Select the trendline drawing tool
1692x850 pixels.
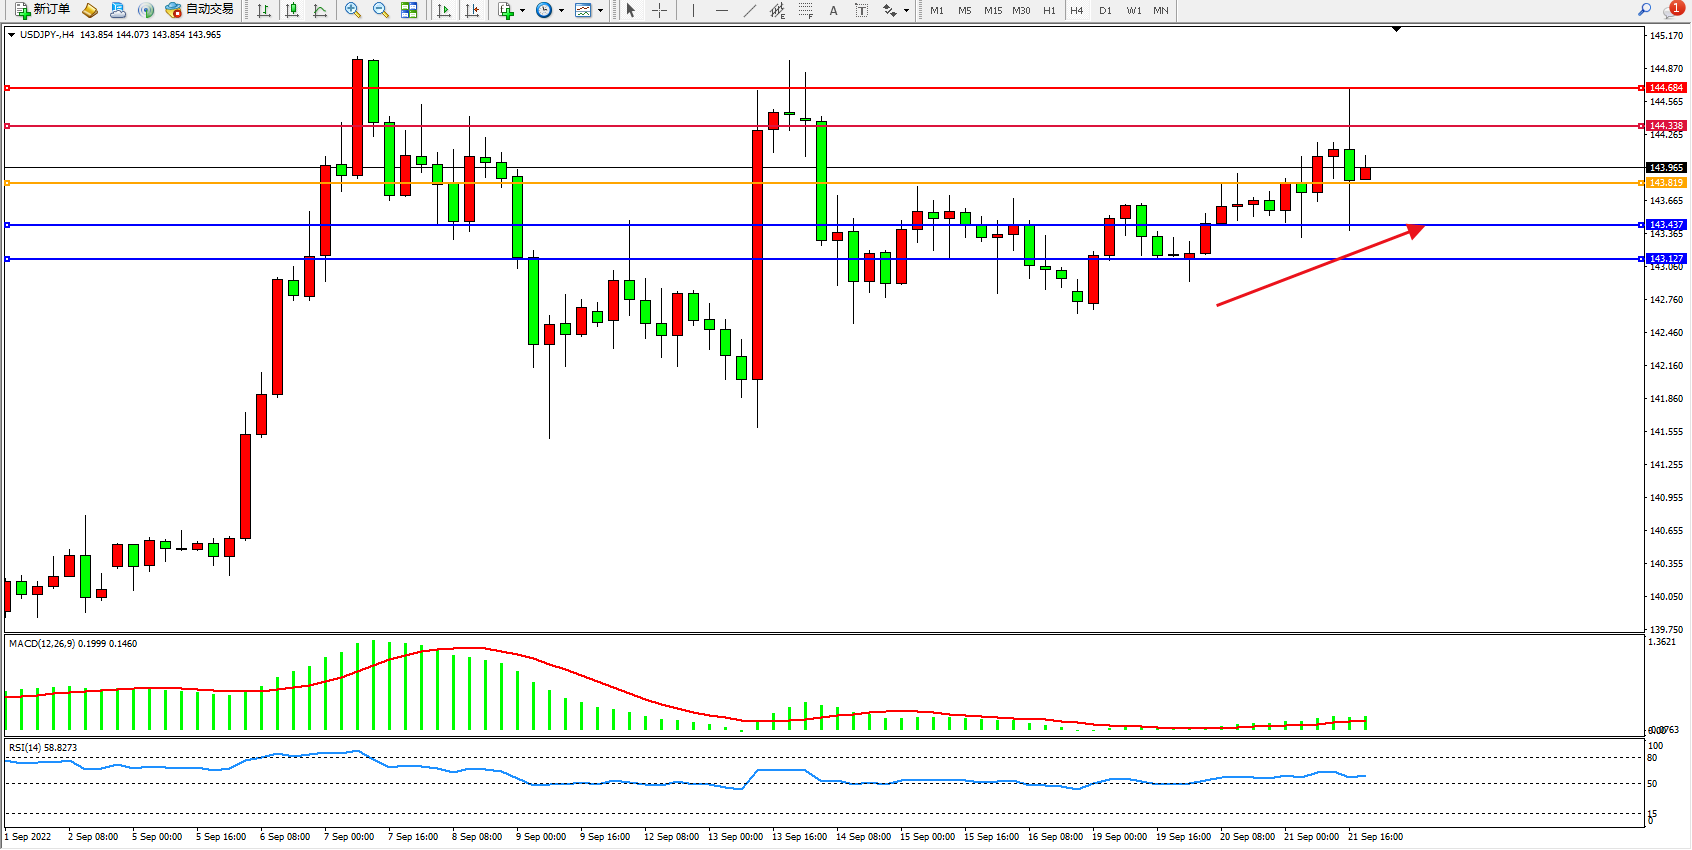click(749, 10)
